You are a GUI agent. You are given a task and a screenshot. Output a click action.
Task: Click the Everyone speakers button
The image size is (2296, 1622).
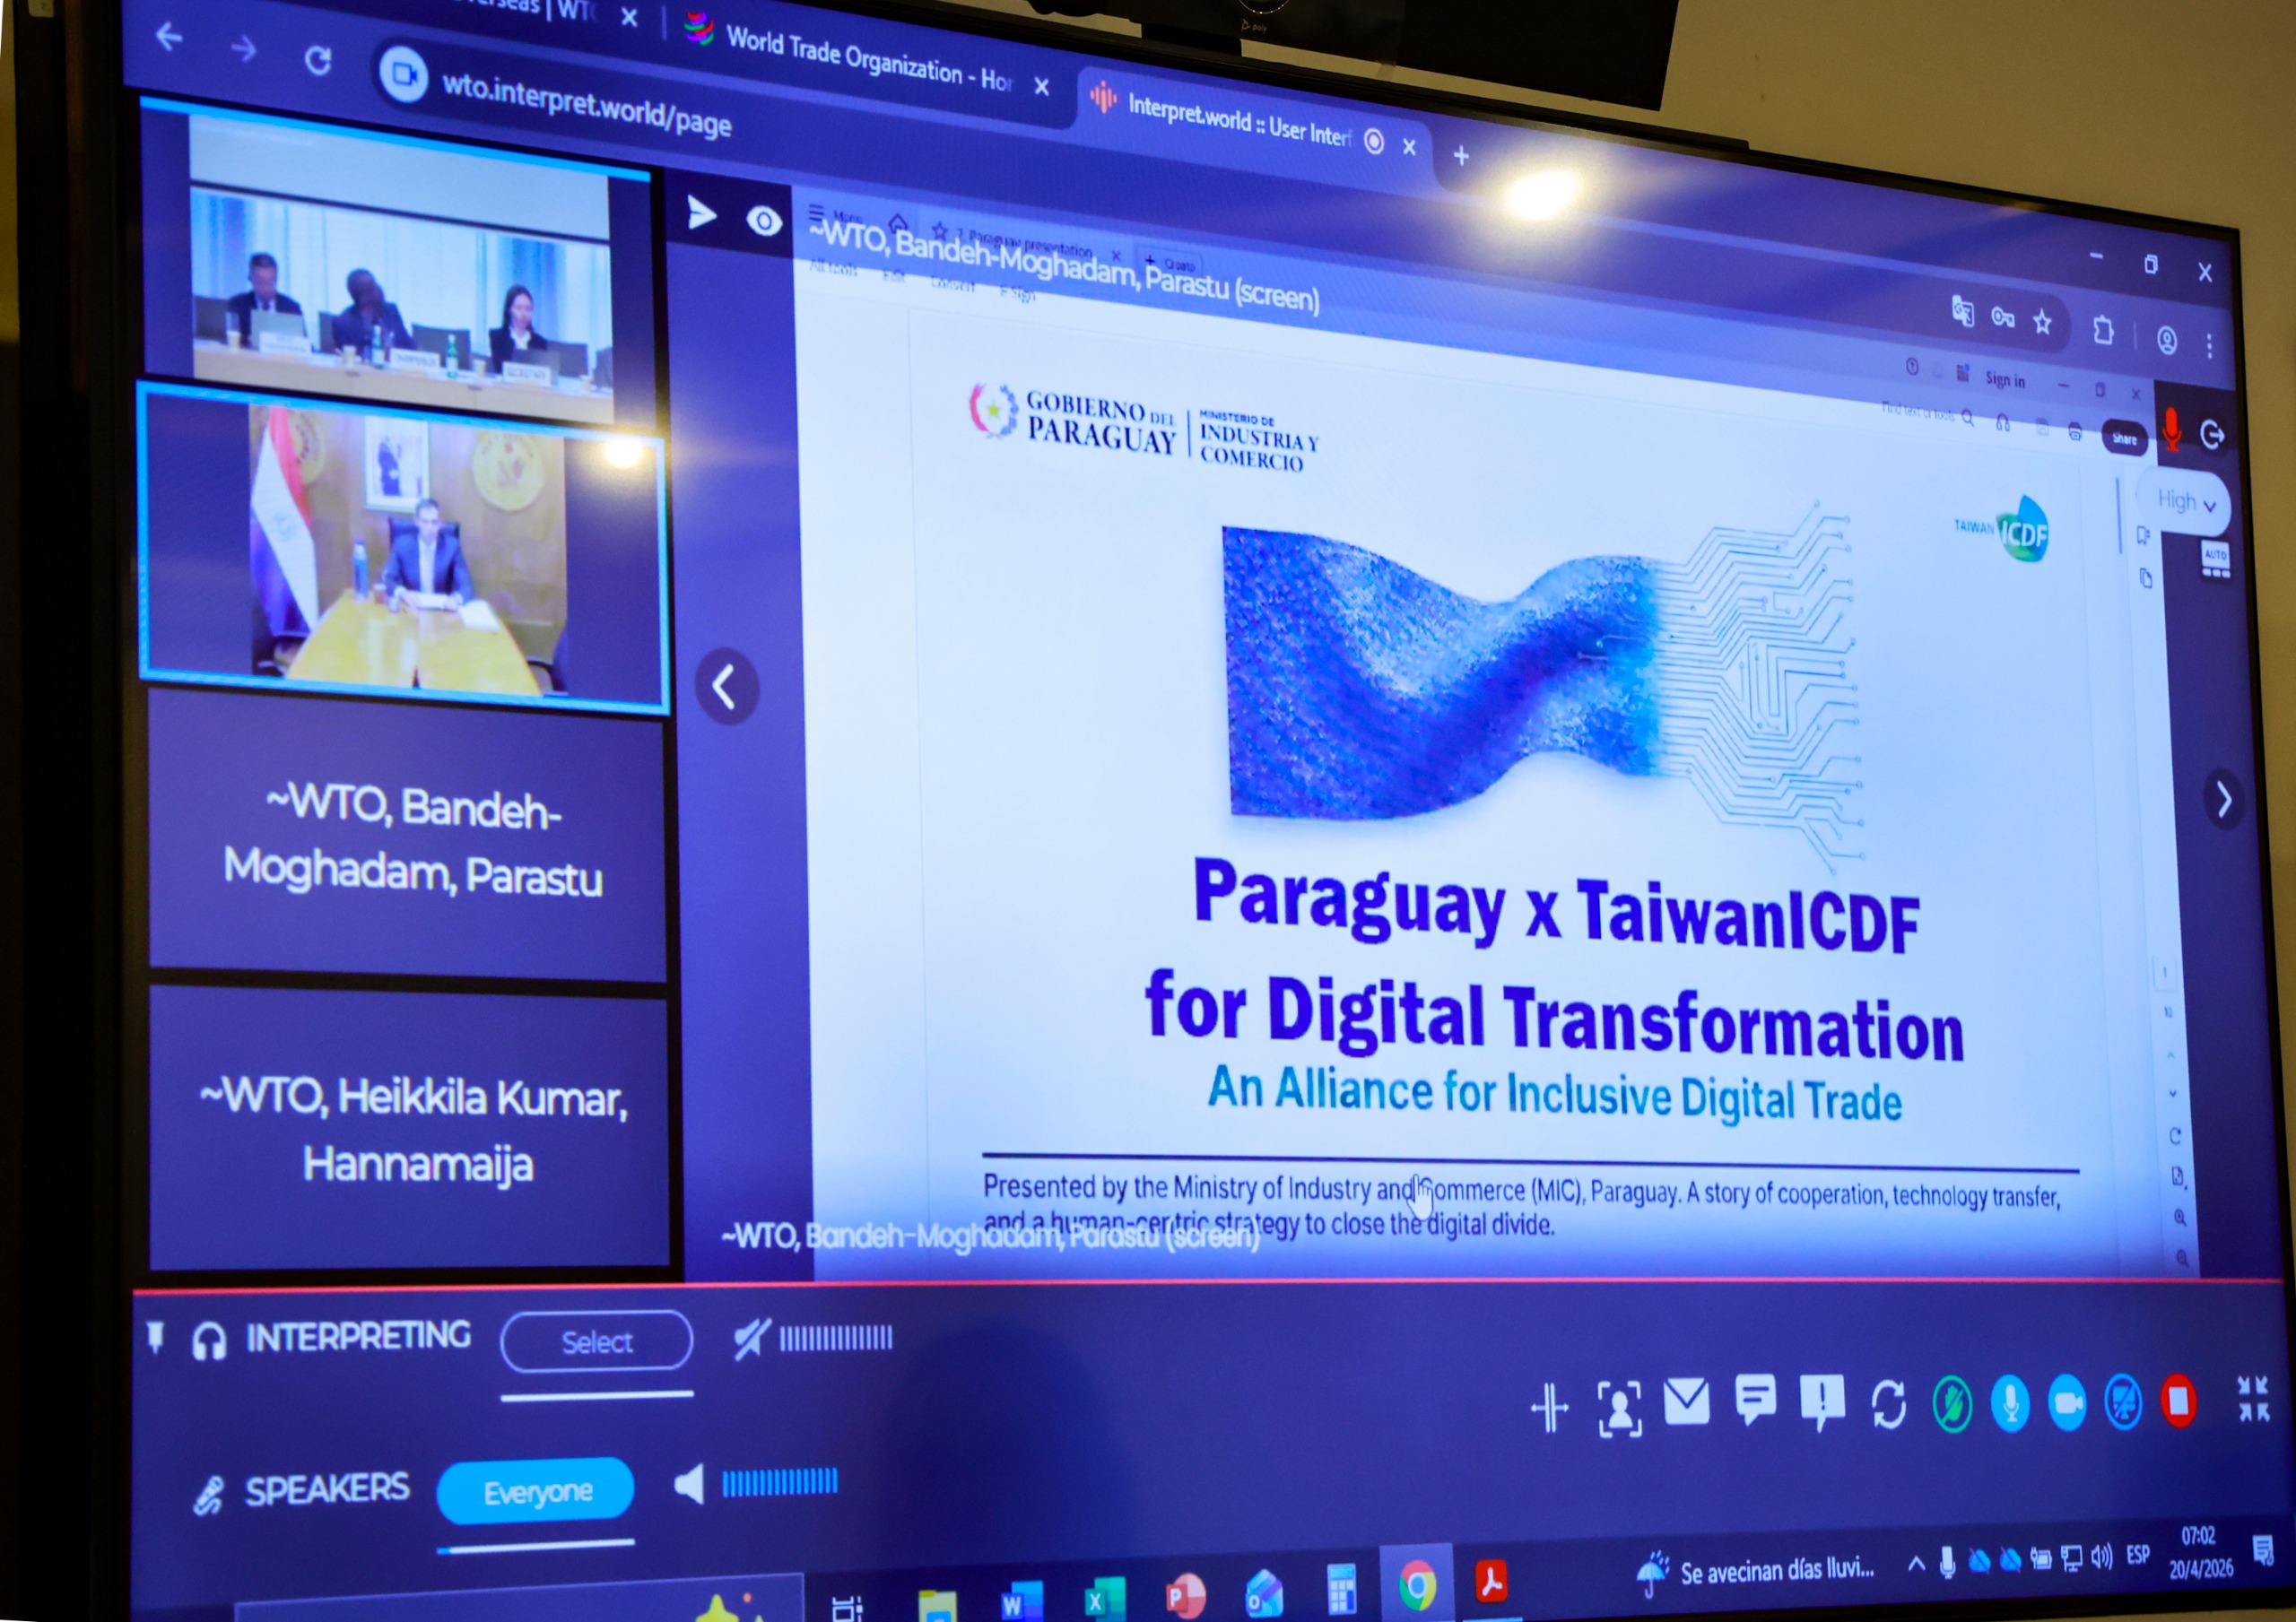pos(537,1491)
